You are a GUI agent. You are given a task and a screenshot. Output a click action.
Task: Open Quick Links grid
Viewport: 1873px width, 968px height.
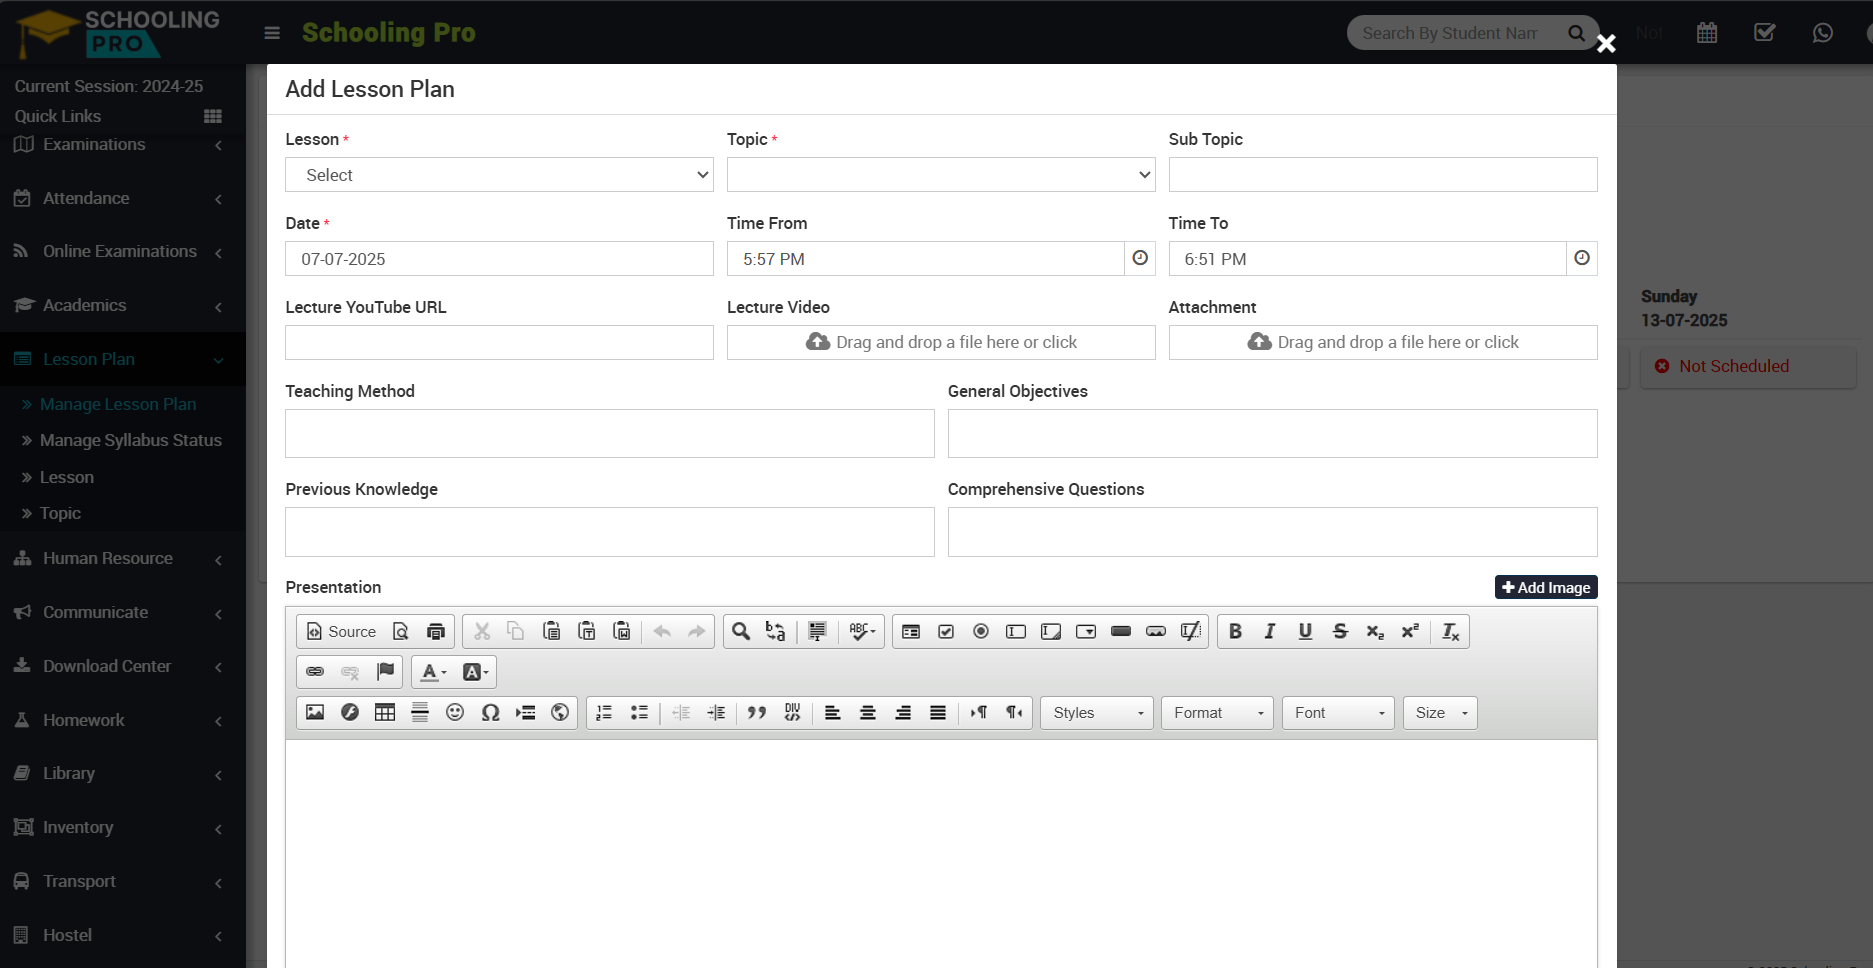212,116
